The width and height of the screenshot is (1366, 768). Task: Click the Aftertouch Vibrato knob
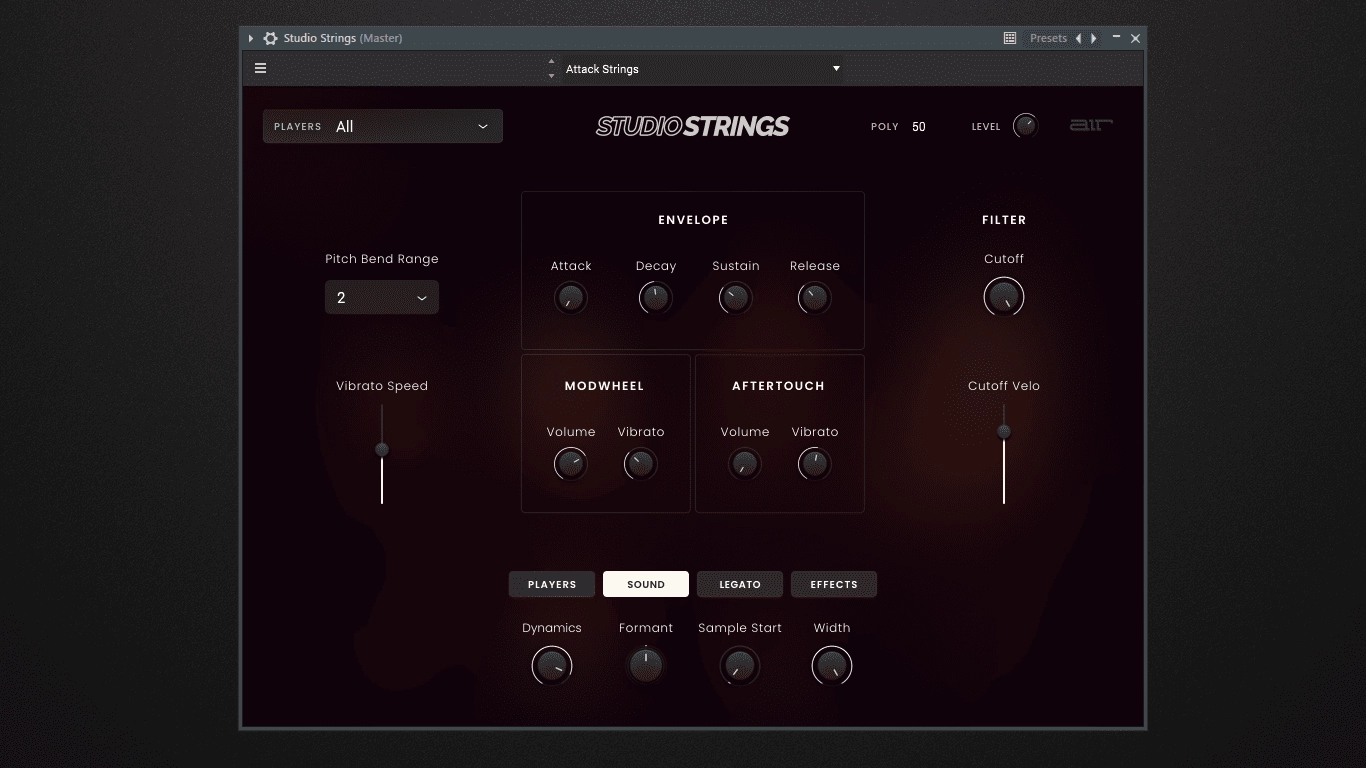[x=814, y=464]
